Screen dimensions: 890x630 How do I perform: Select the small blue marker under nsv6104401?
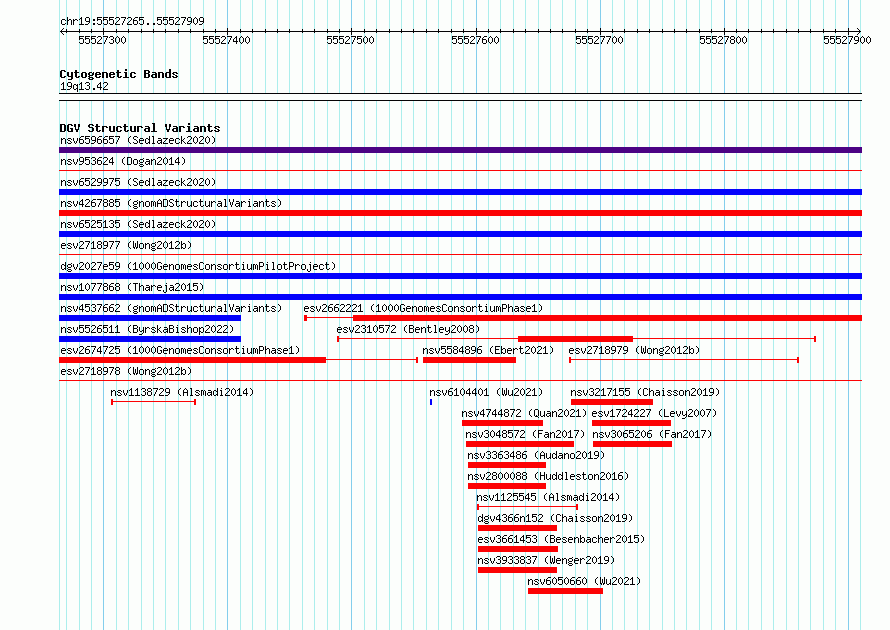tap(431, 402)
